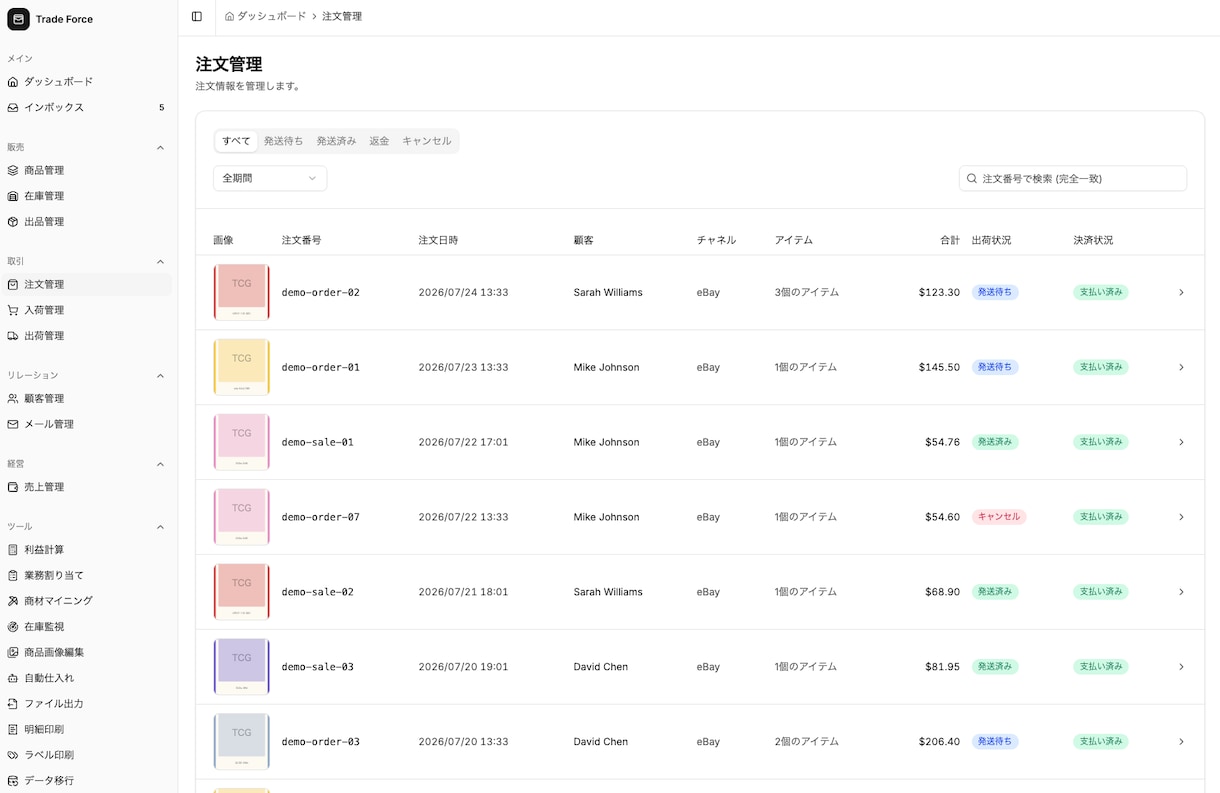Collapse the 販売 sidebar section

point(160,148)
